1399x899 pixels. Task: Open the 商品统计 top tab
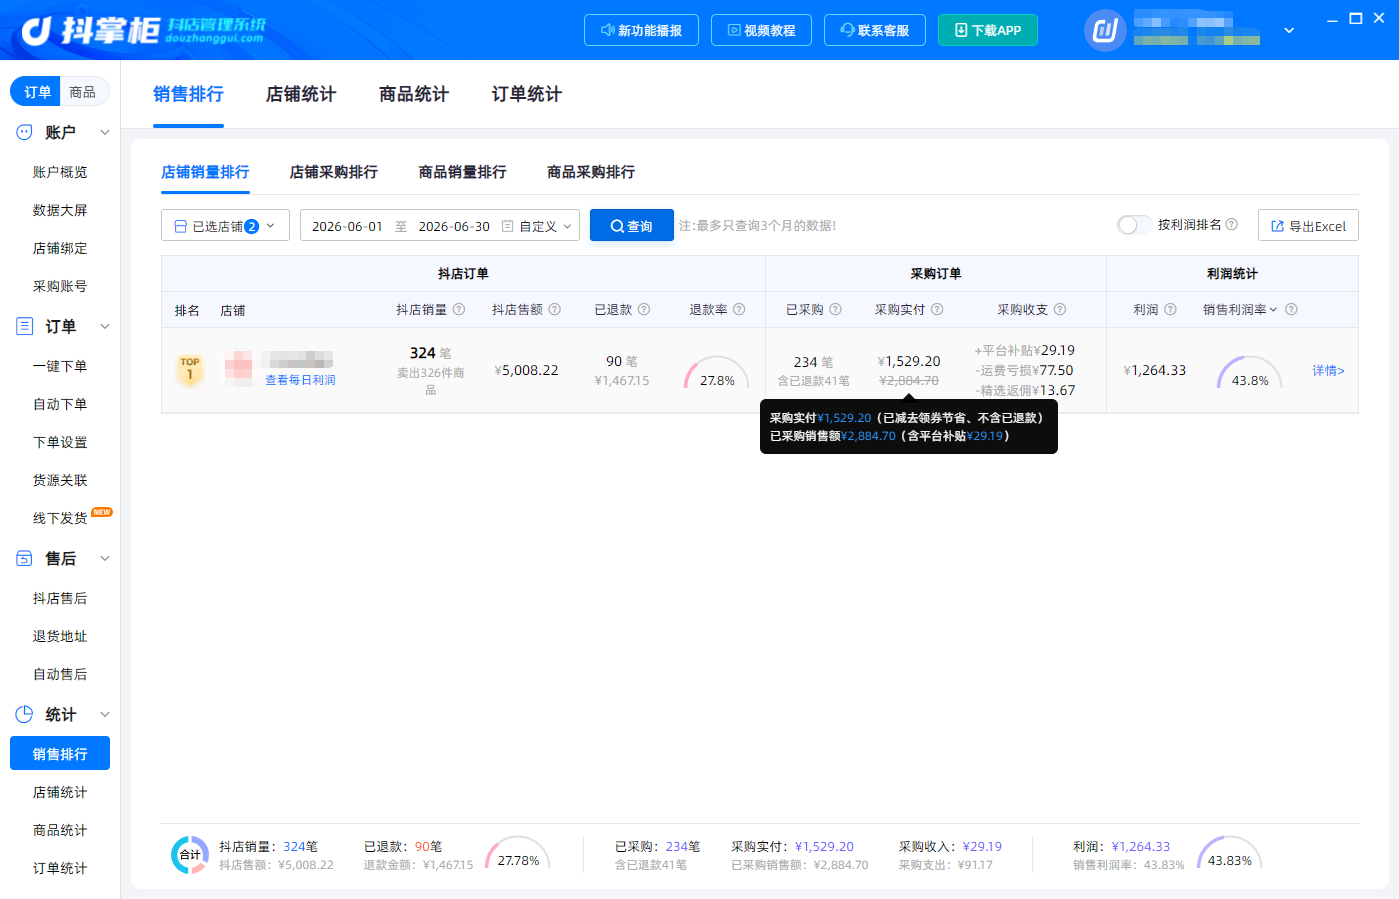[414, 94]
